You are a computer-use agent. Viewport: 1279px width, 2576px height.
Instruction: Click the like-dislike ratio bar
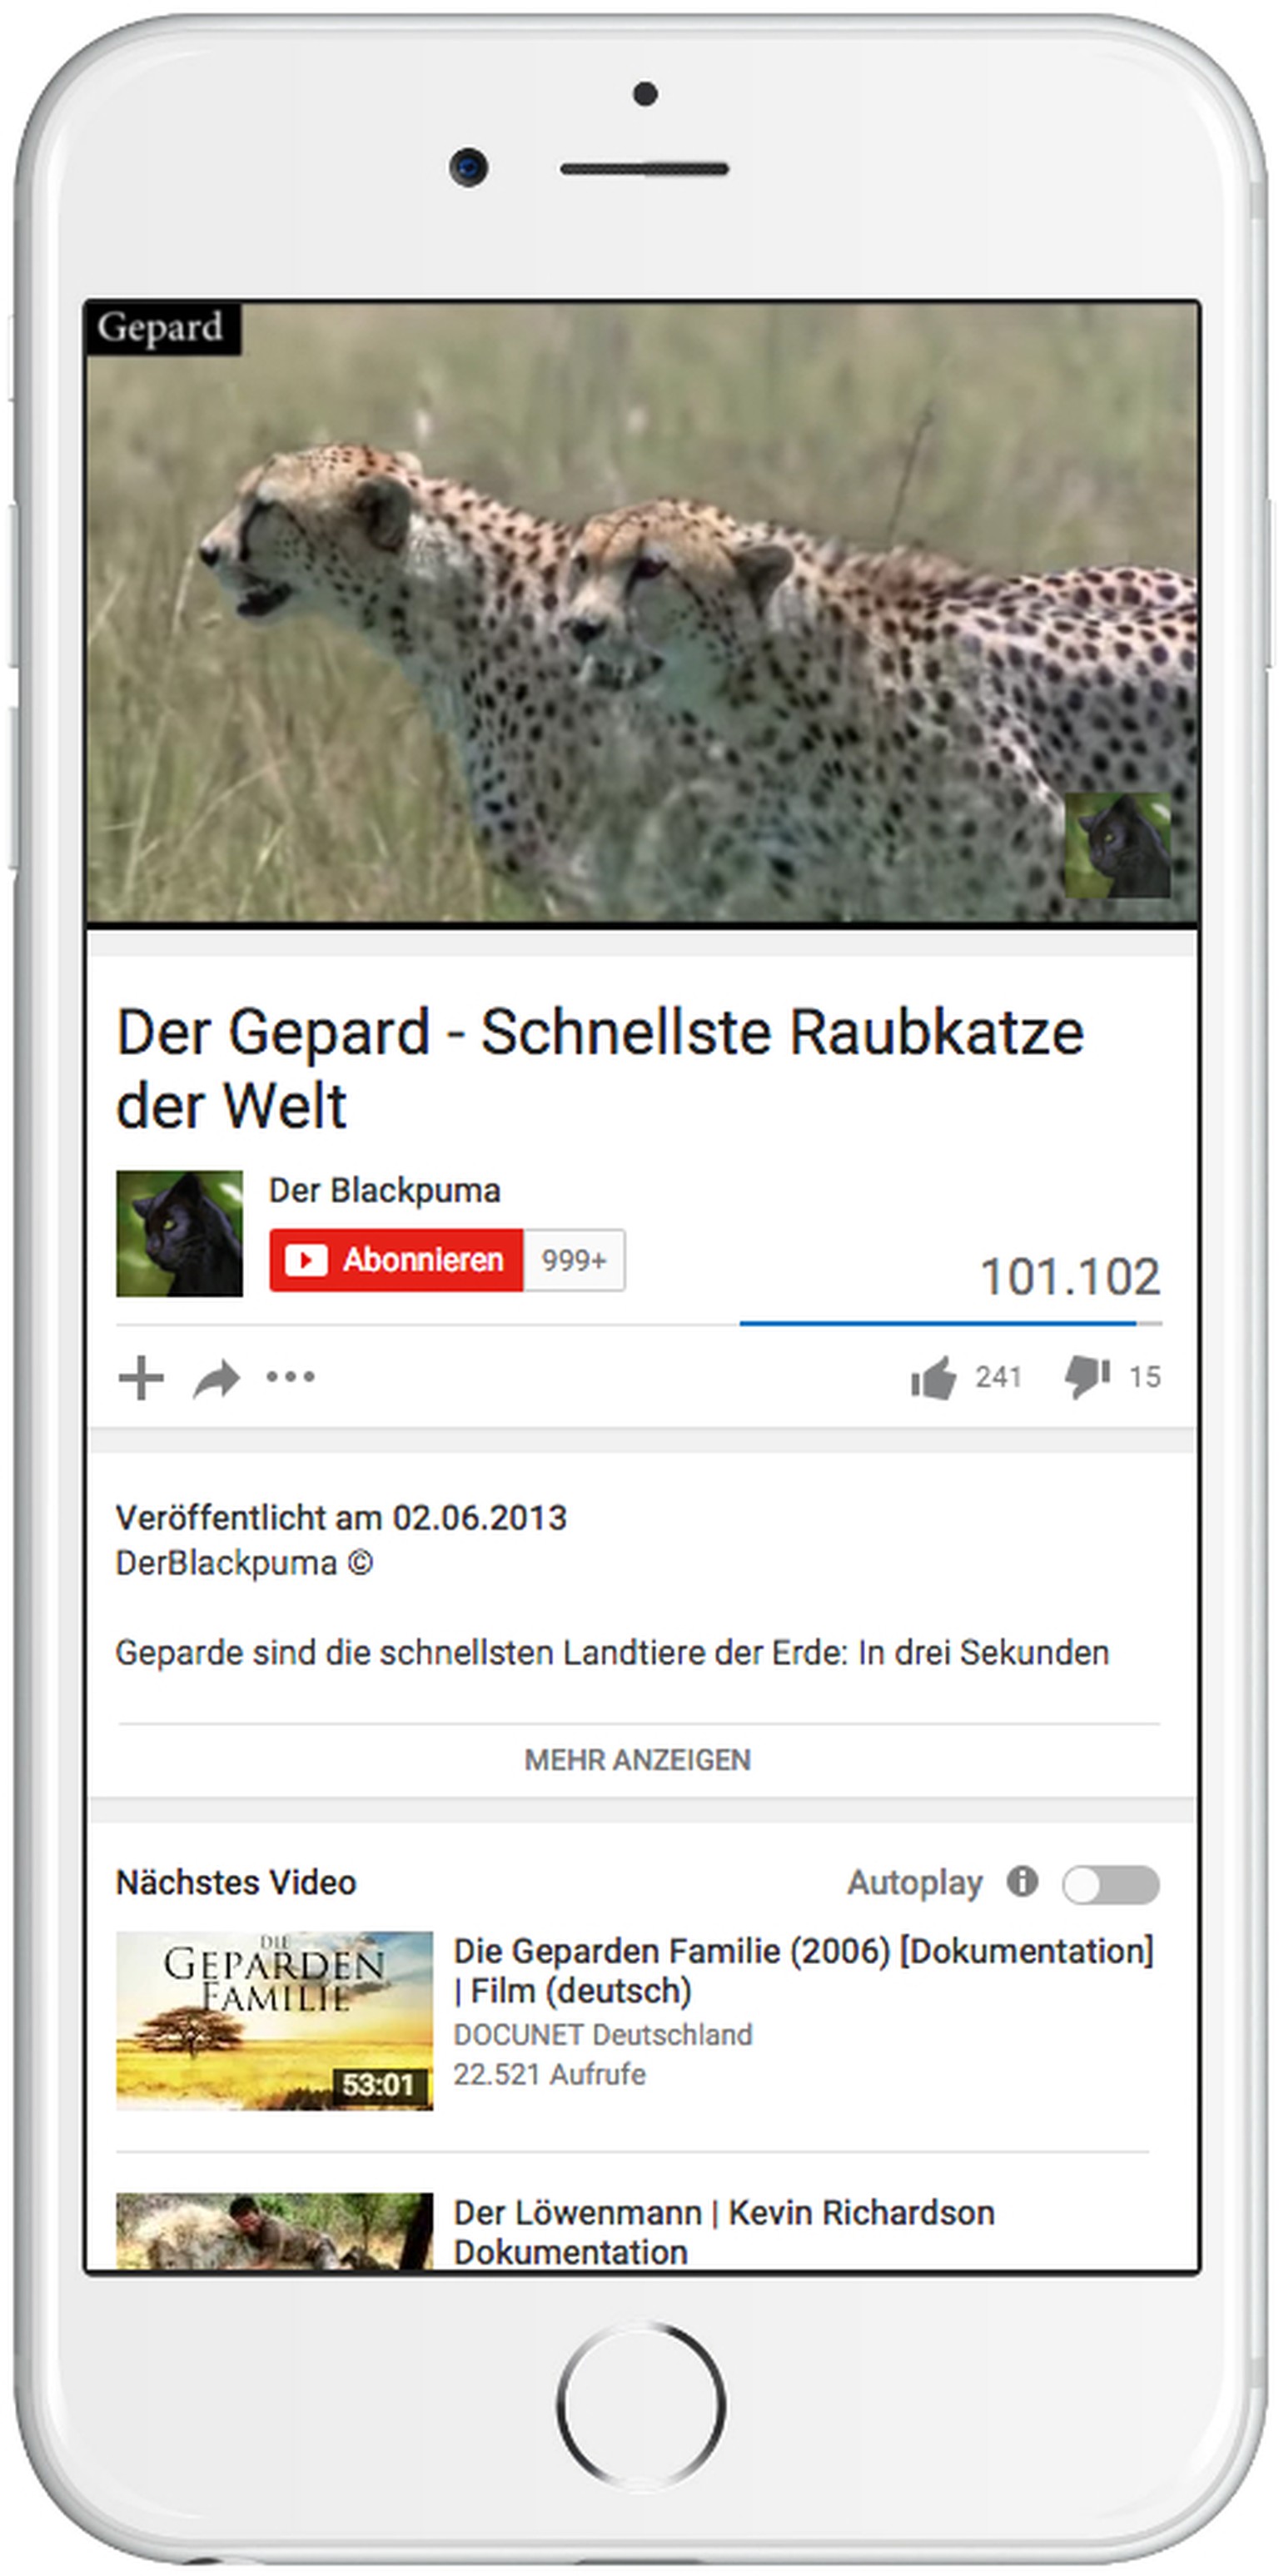[950, 1323]
